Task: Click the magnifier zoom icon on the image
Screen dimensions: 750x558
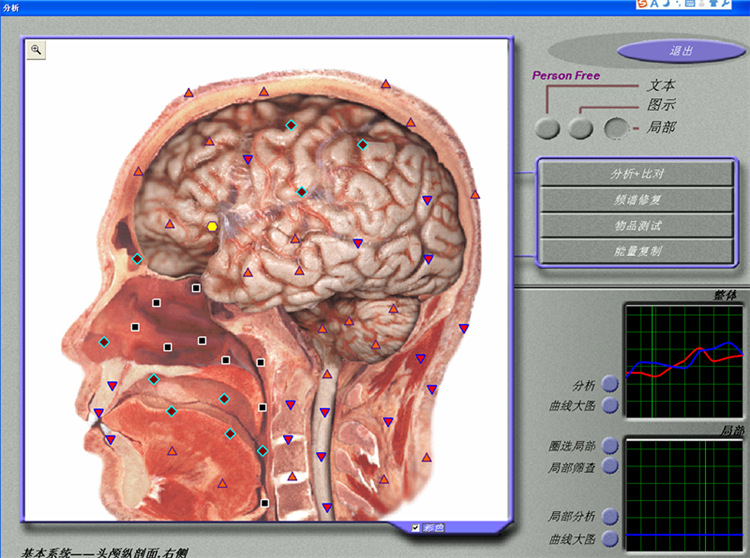Action: (x=36, y=49)
